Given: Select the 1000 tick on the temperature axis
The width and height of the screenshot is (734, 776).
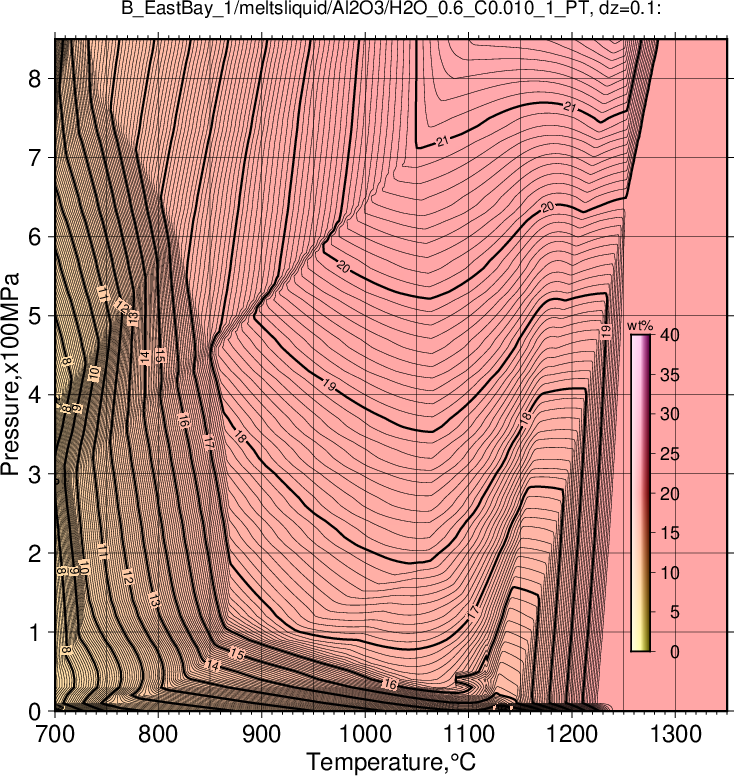Looking at the screenshot, I should [x=365, y=734].
